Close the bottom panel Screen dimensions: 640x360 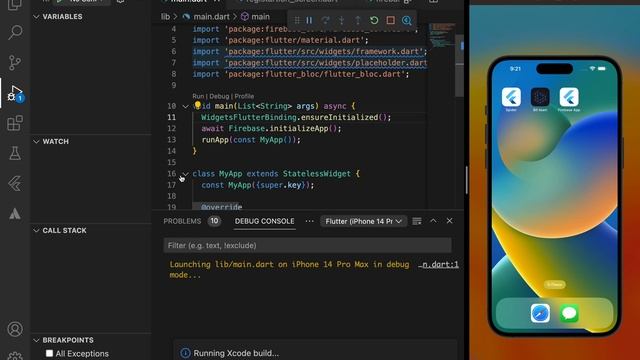coord(449,221)
